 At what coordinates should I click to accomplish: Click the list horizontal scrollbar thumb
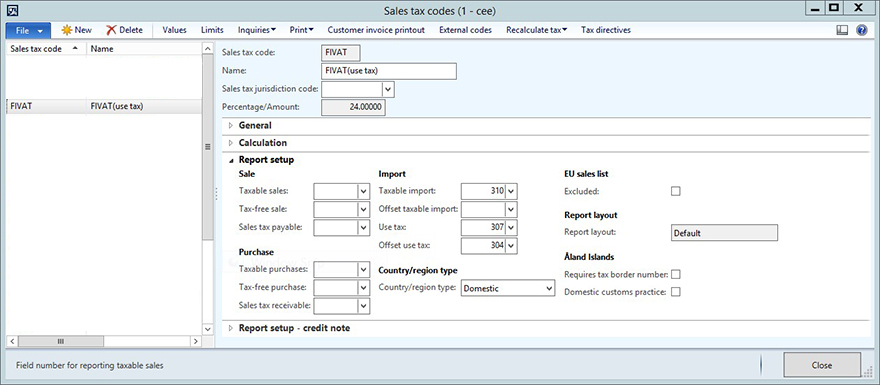pos(61,341)
